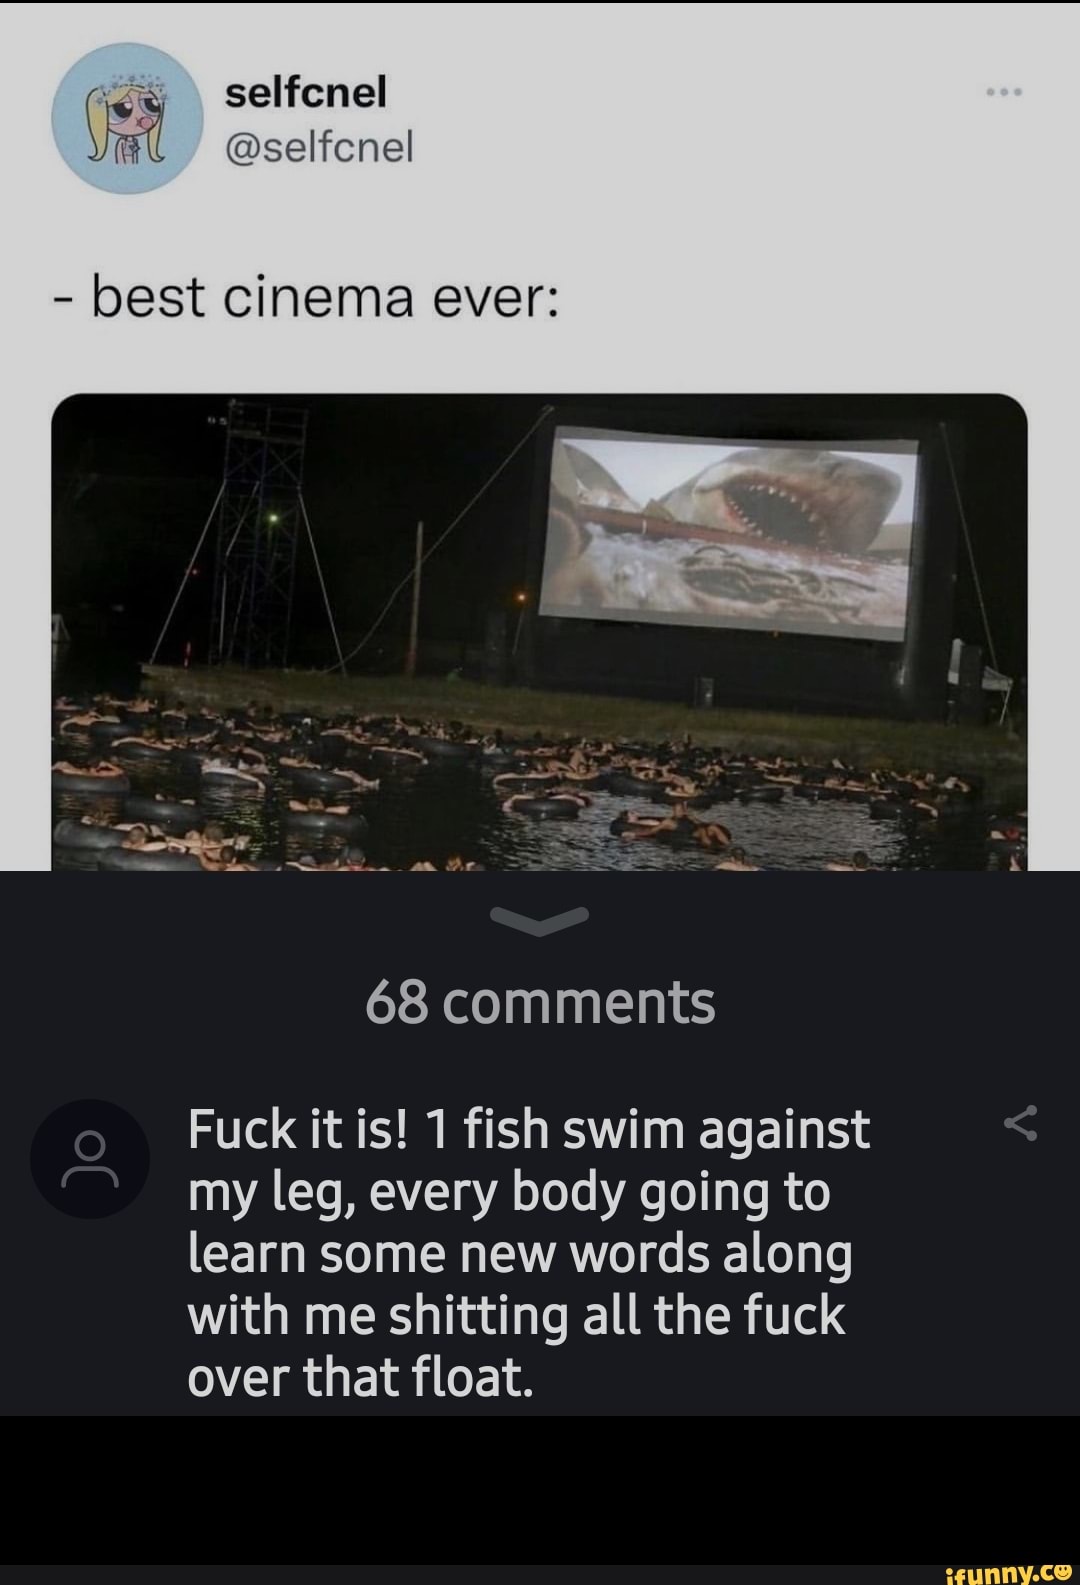
Task: Tap the bold selfcnel display name
Action: click(306, 93)
